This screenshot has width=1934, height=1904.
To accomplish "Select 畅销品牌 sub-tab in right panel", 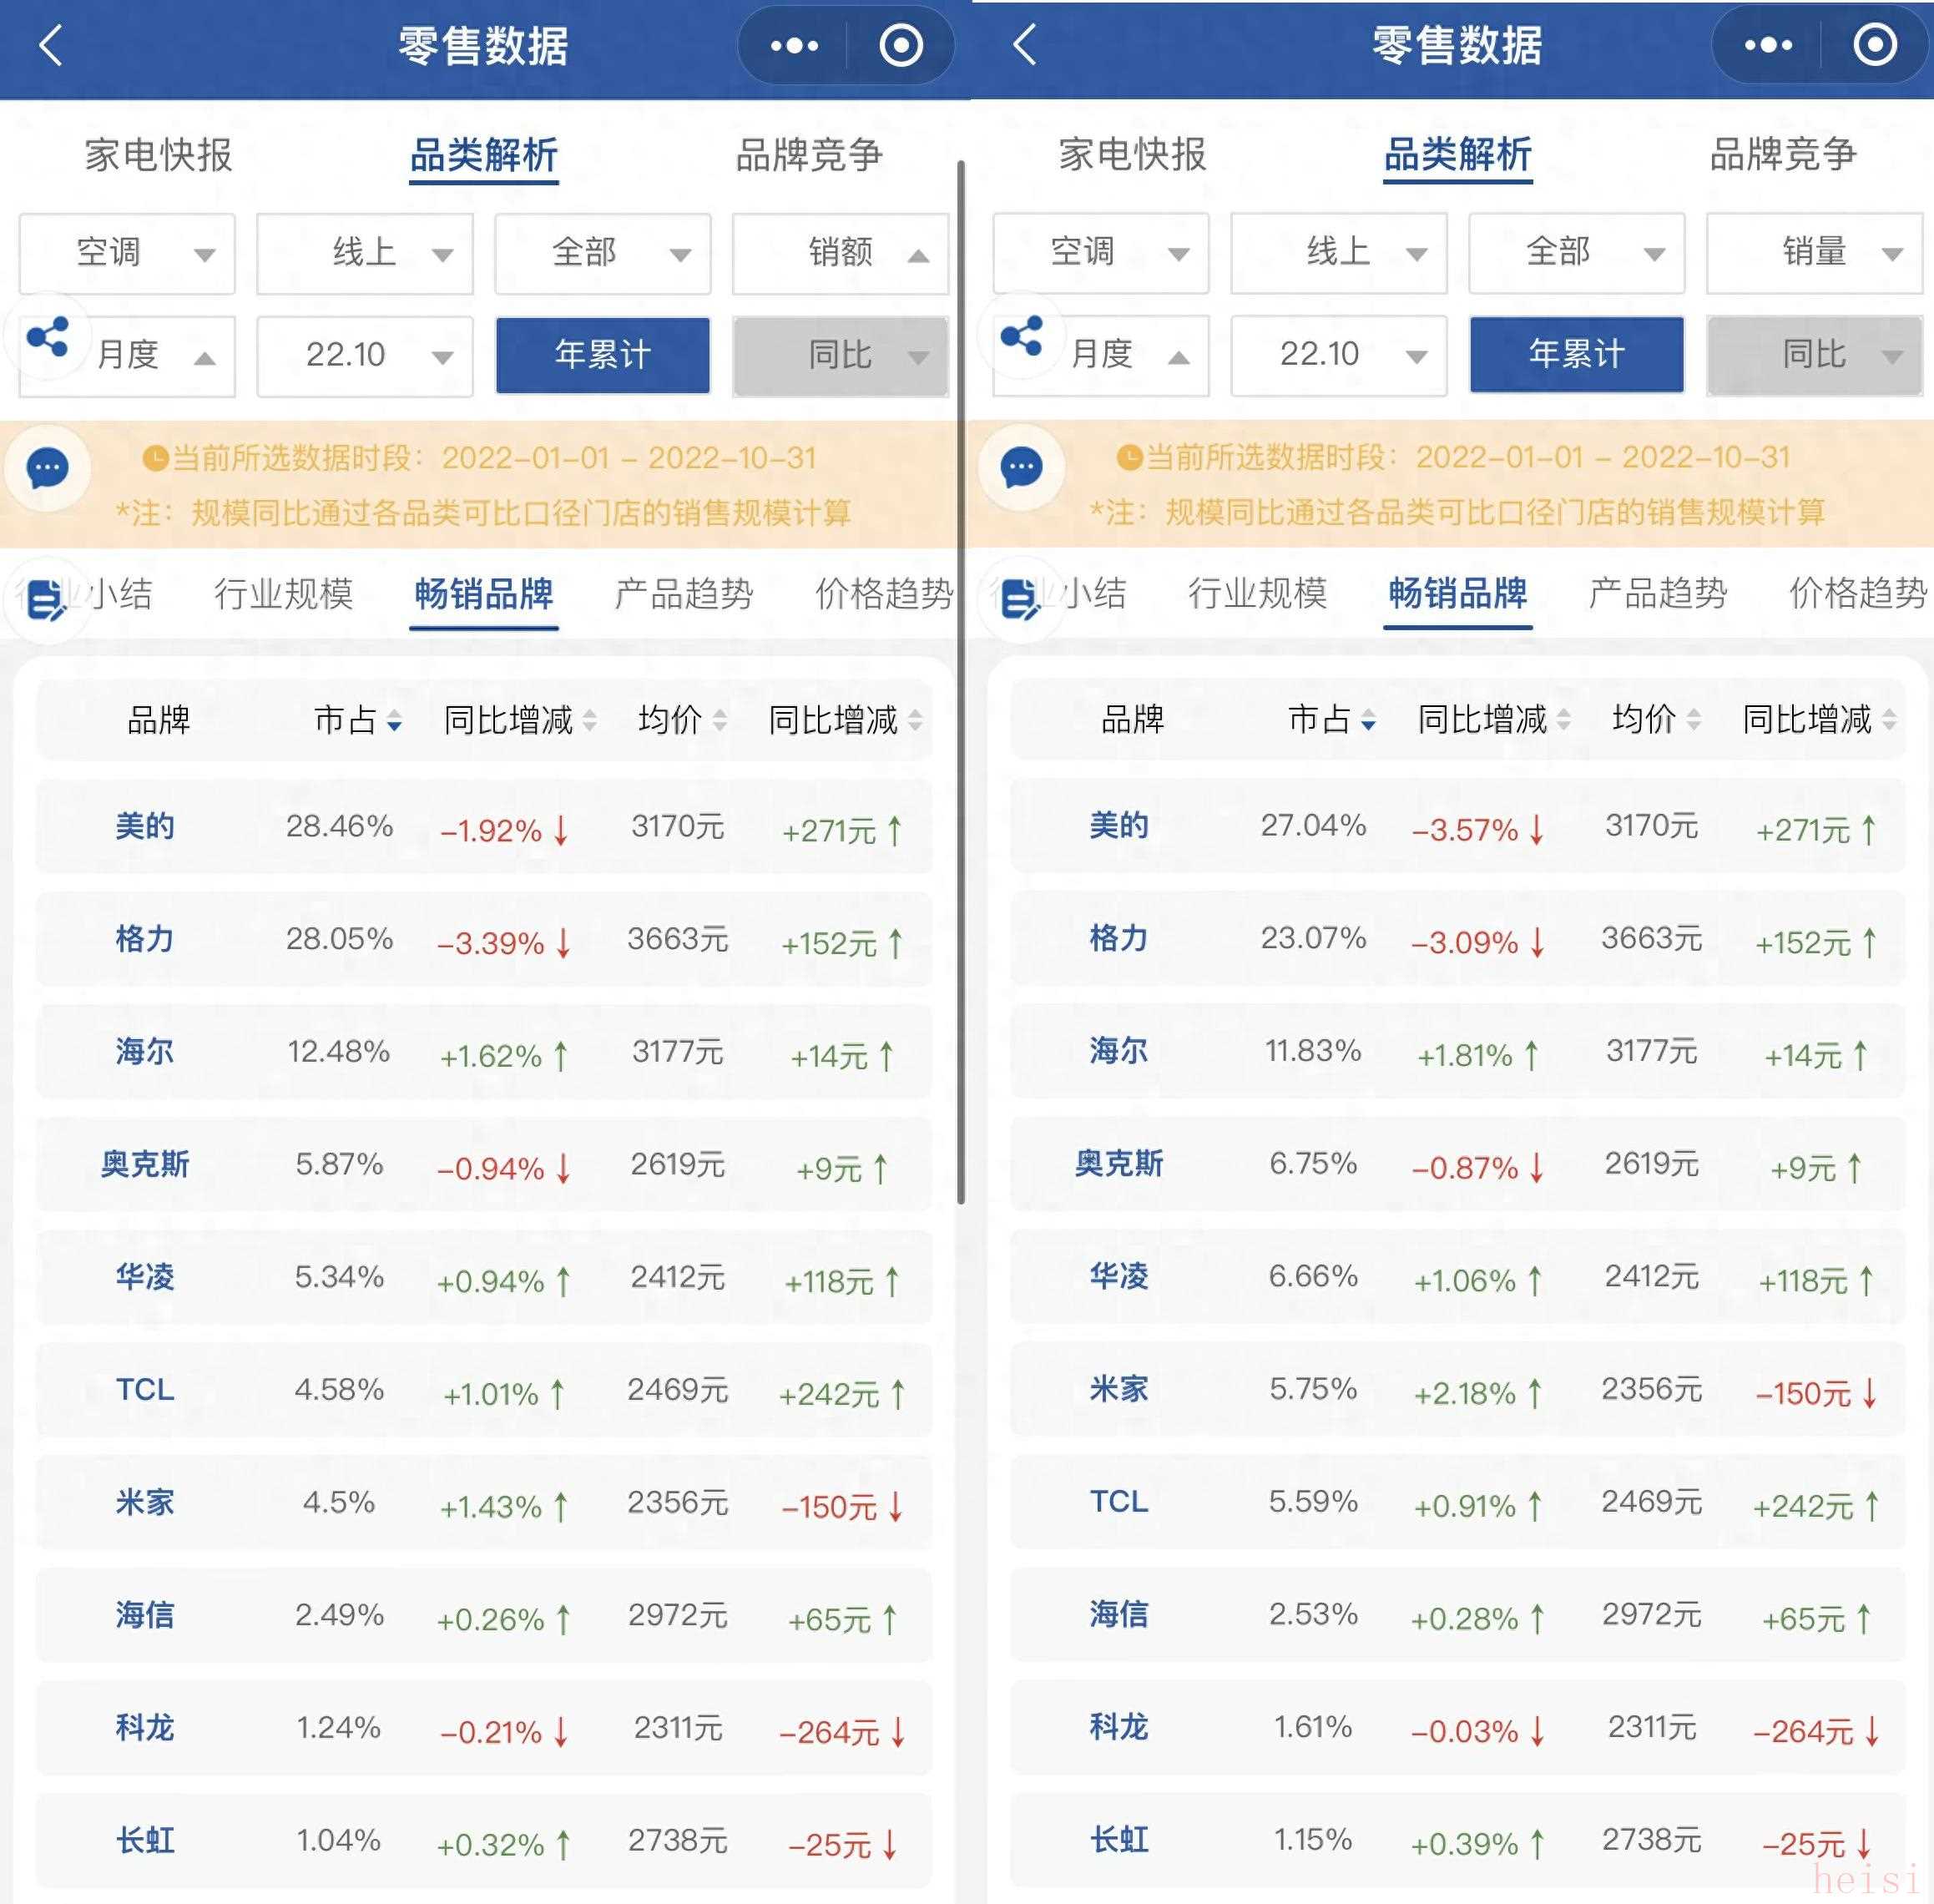I will point(1458,594).
